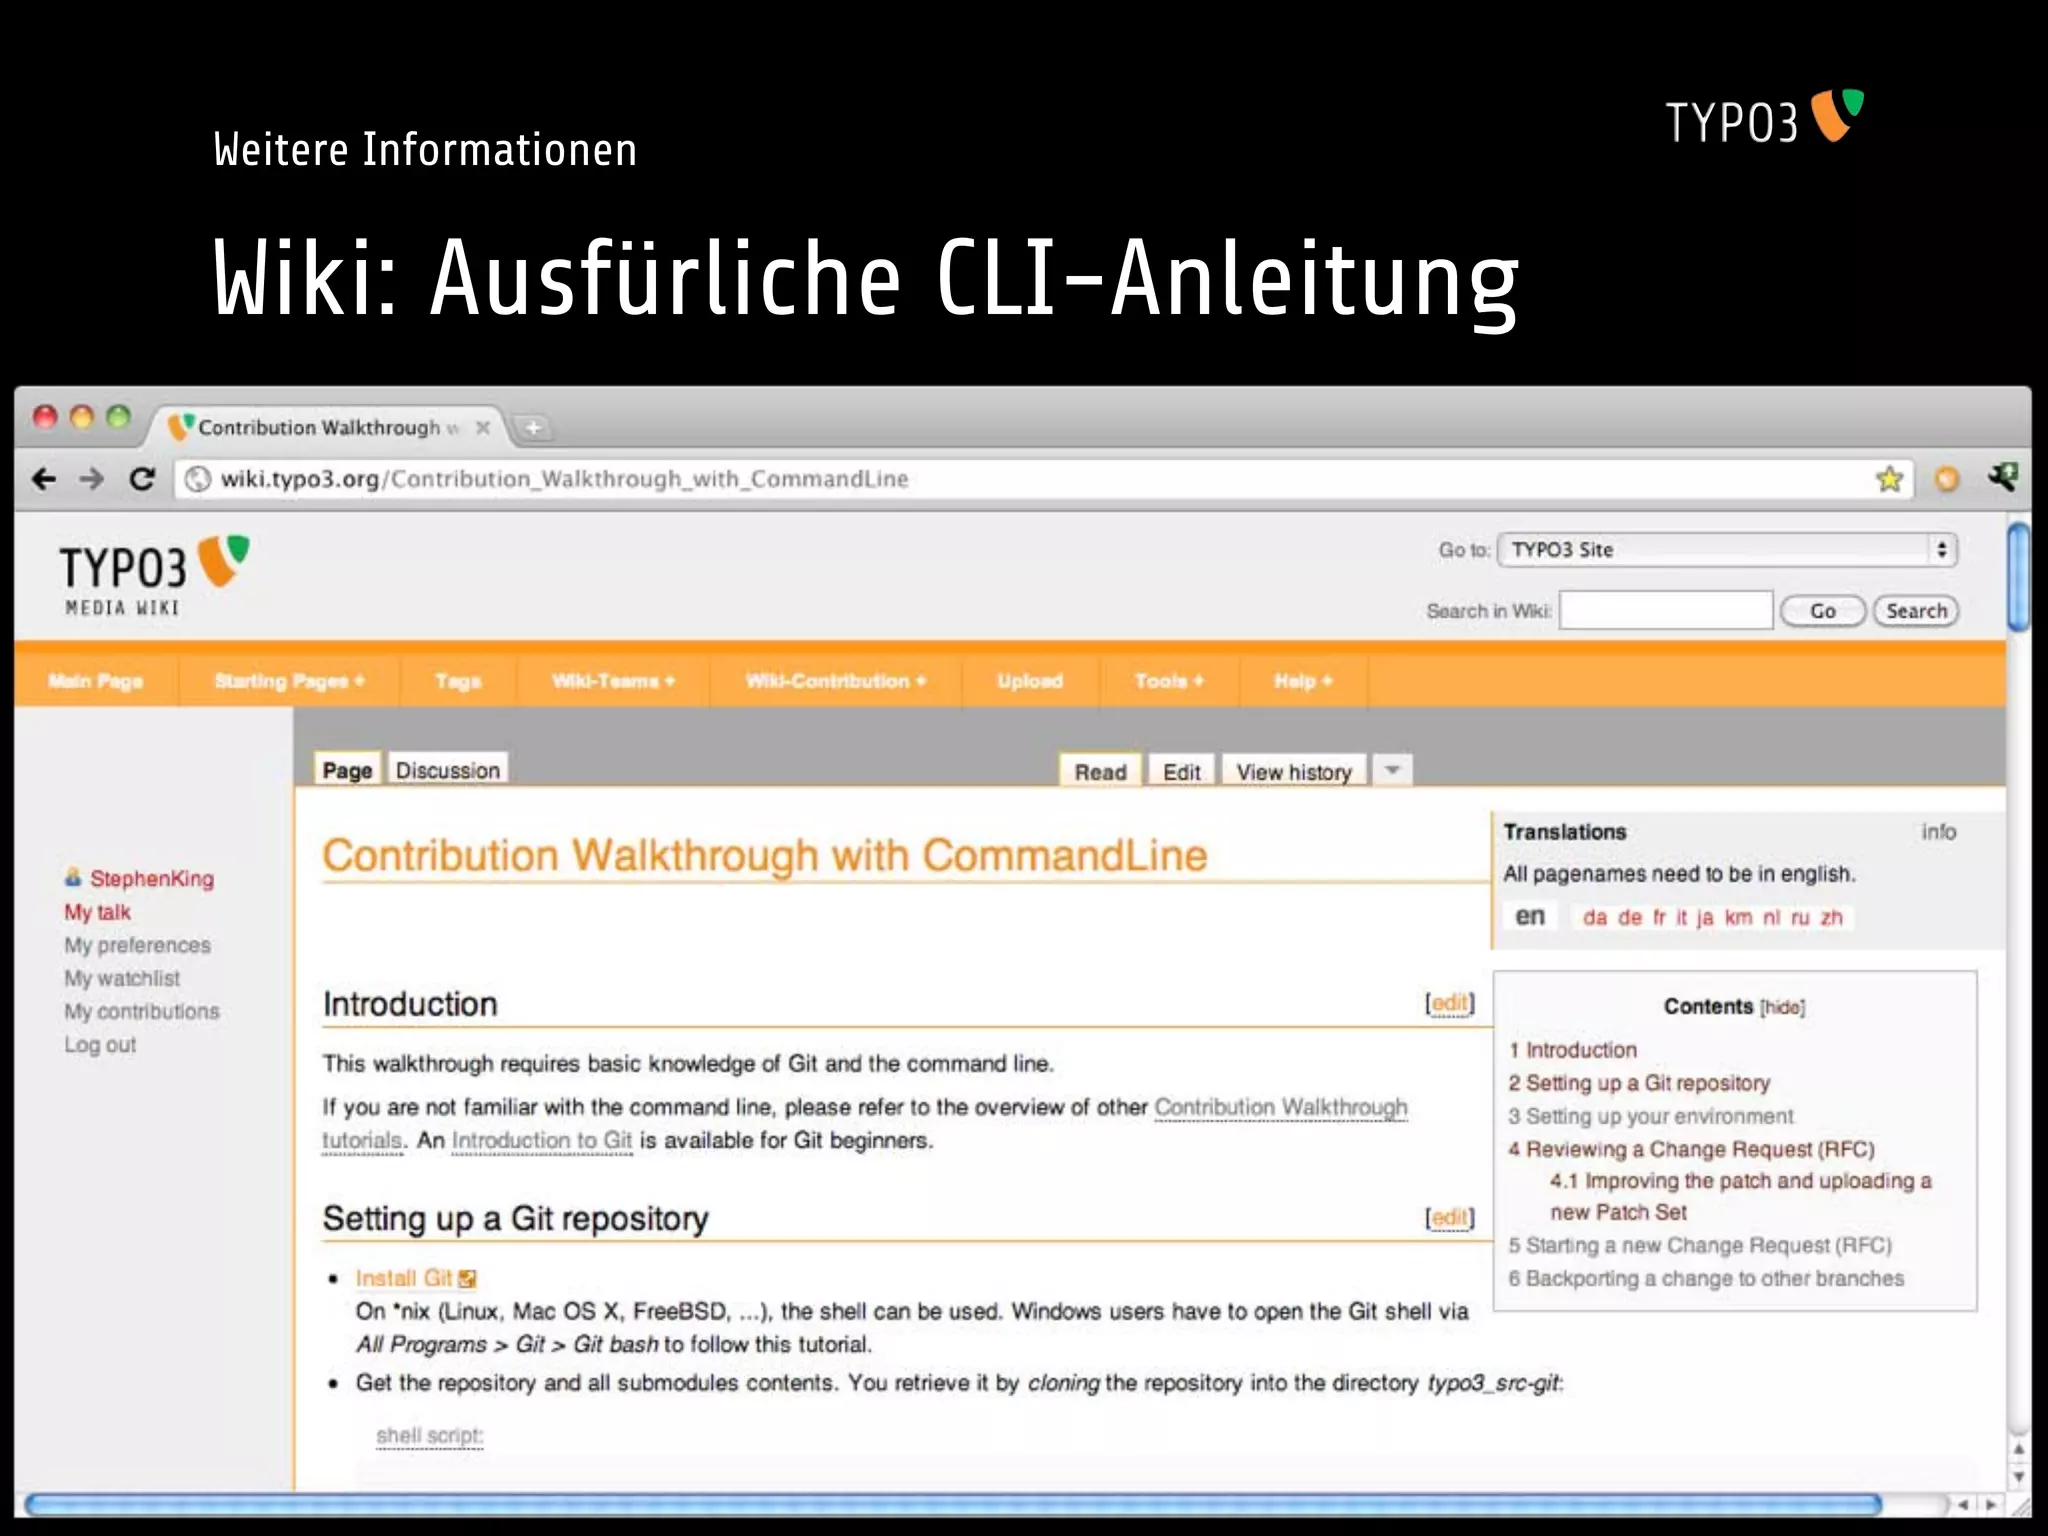The image size is (2048, 1536).
Task: Switch to the ja translation
Action: click(1705, 918)
